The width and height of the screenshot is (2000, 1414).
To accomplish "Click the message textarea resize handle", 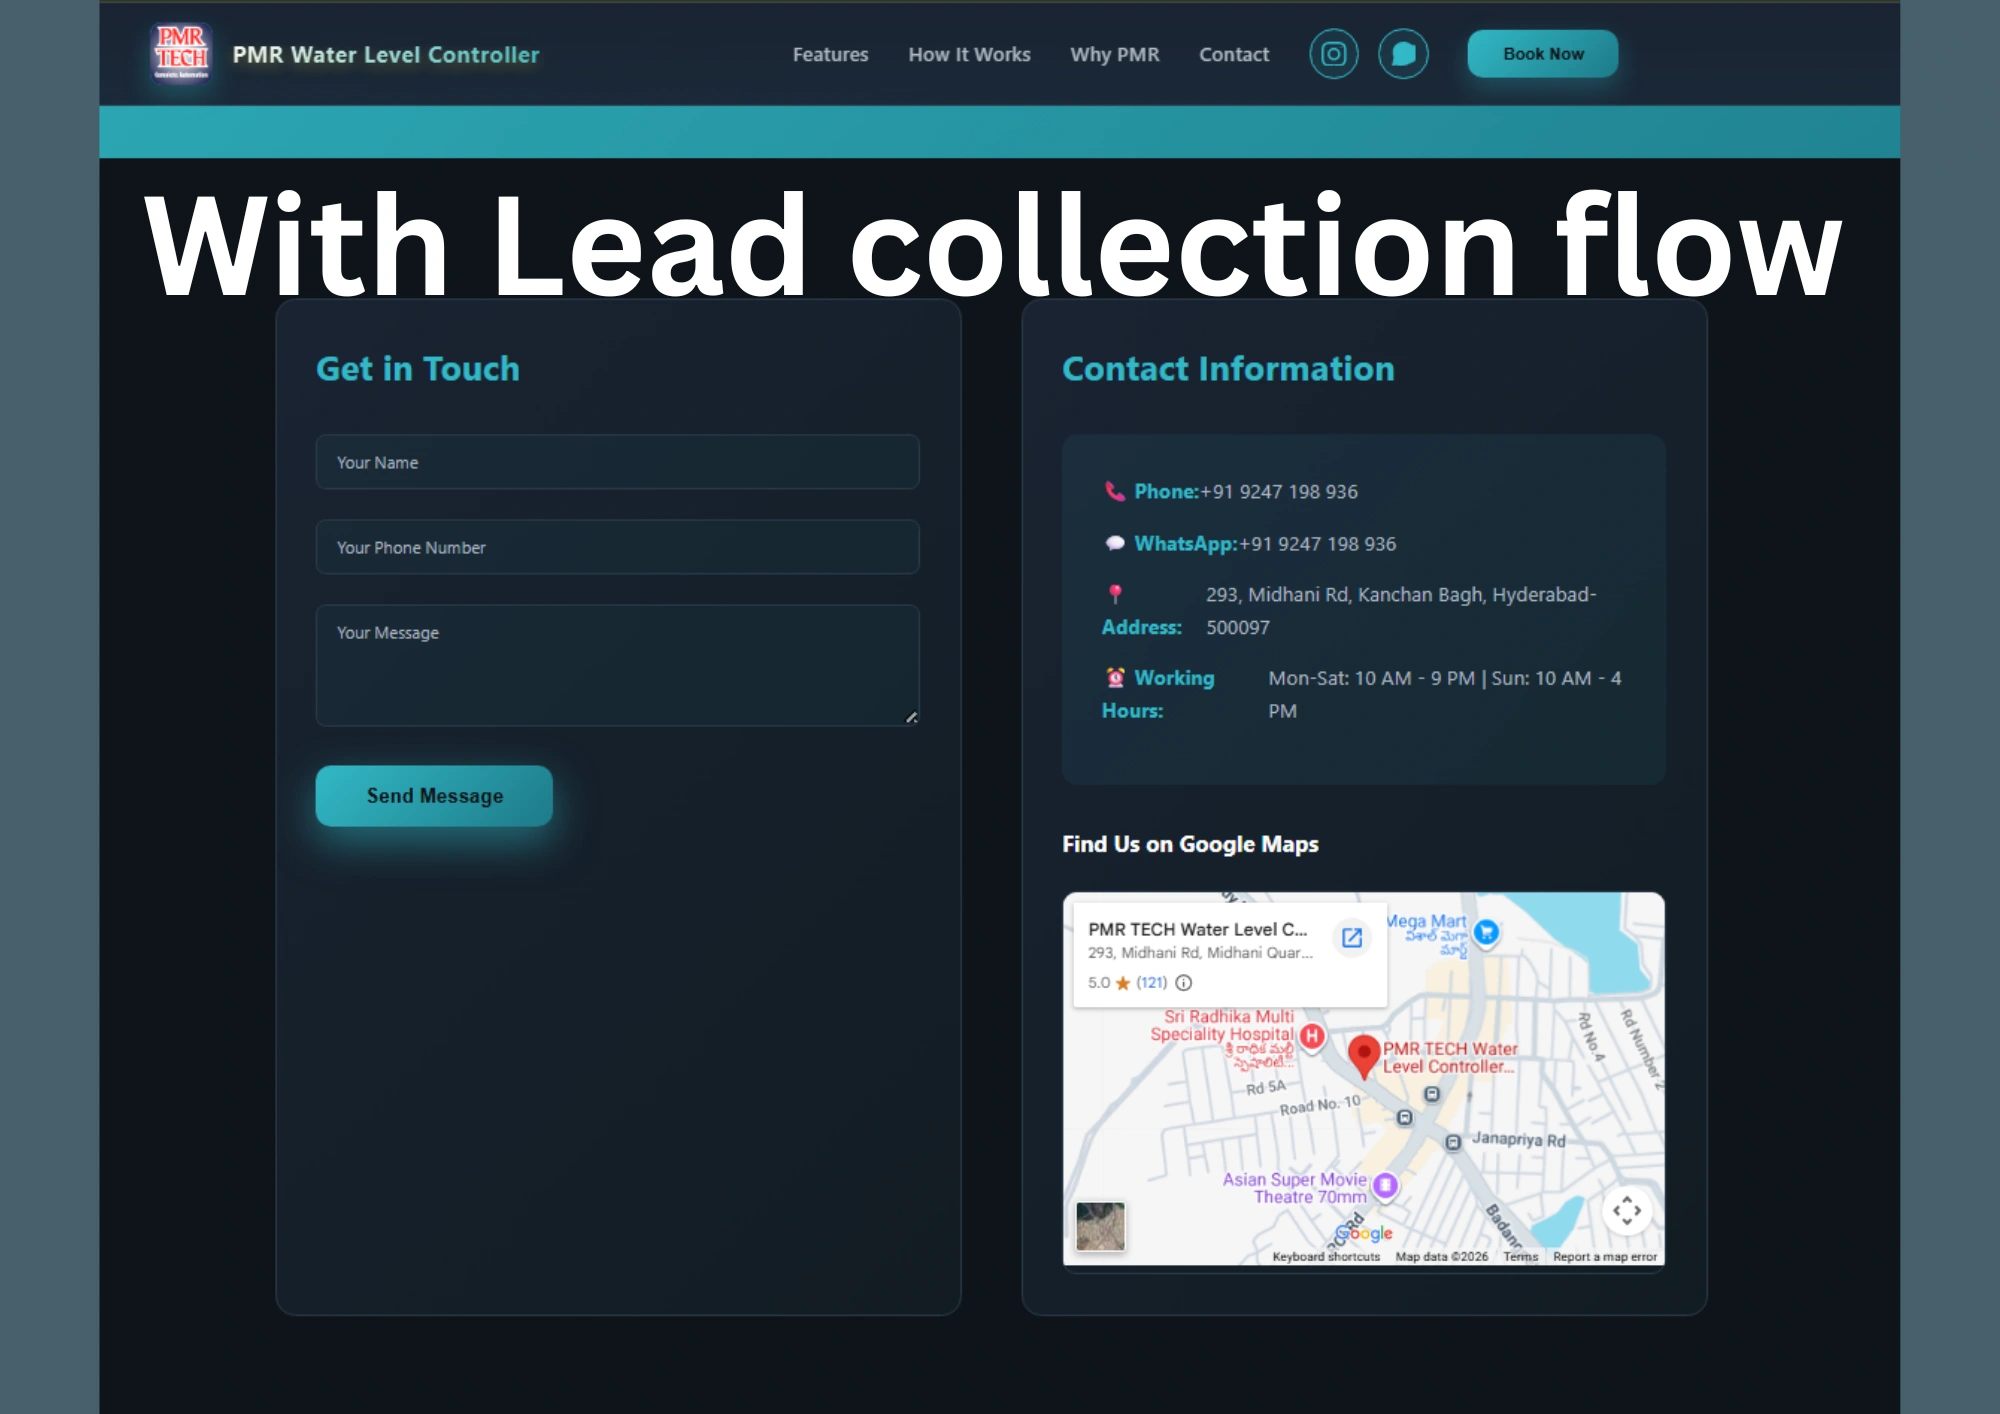I will [911, 717].
